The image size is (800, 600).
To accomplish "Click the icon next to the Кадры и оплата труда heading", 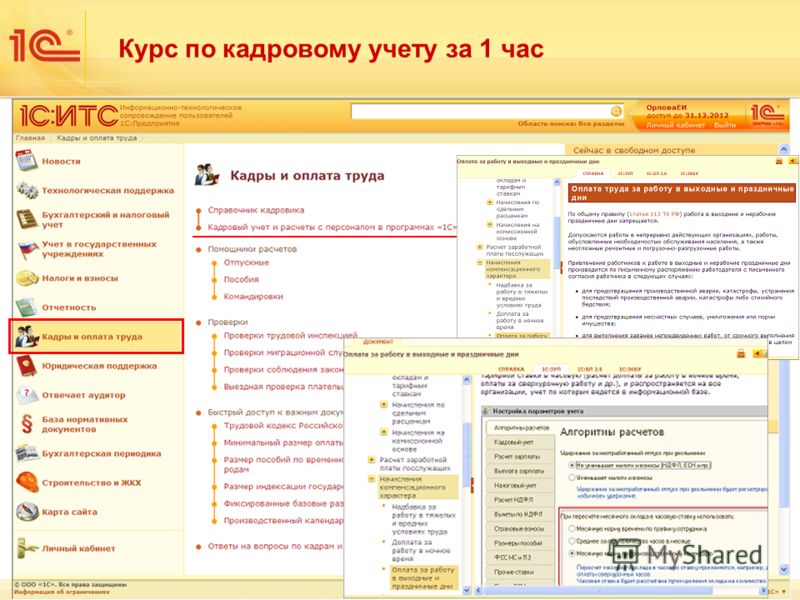I will (207, 175).
